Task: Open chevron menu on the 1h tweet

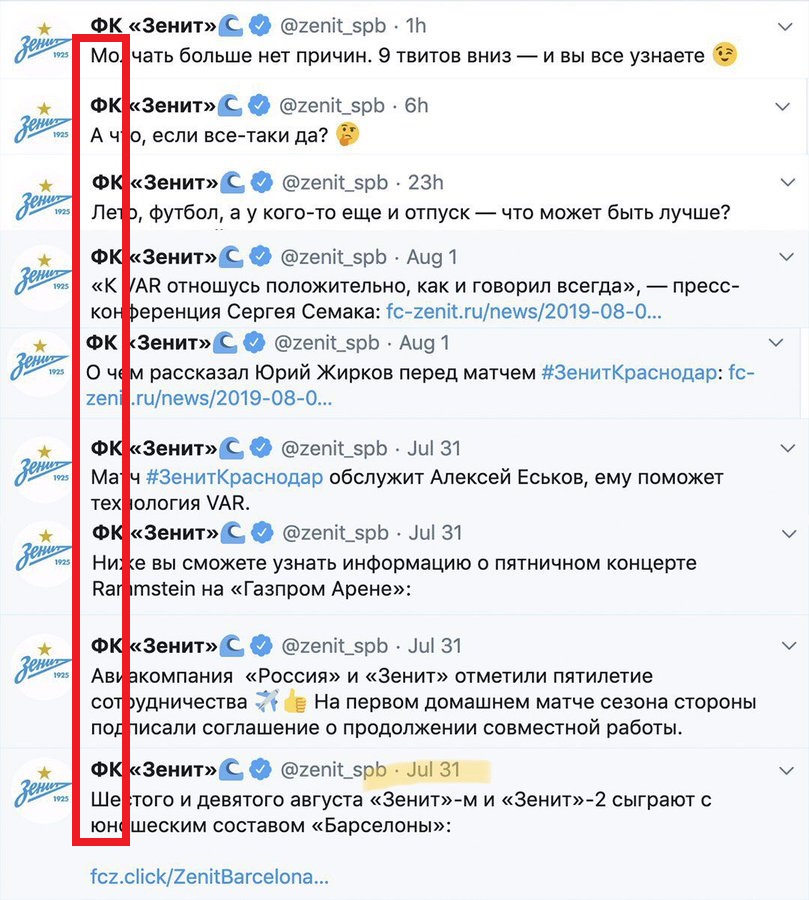Action: (x=784, y=26)
